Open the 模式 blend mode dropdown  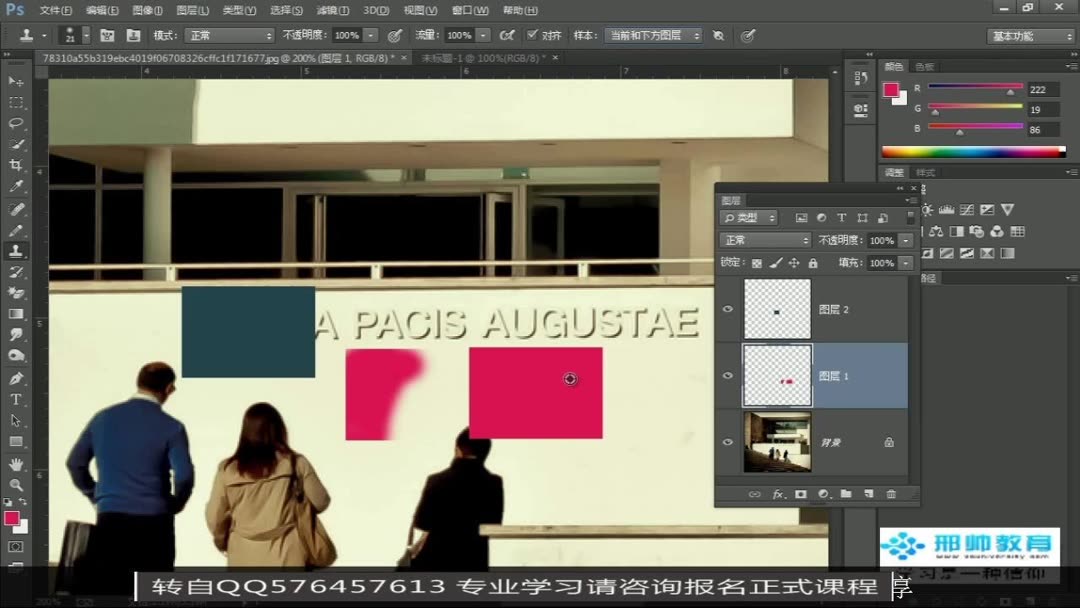(x=230, y=35)
